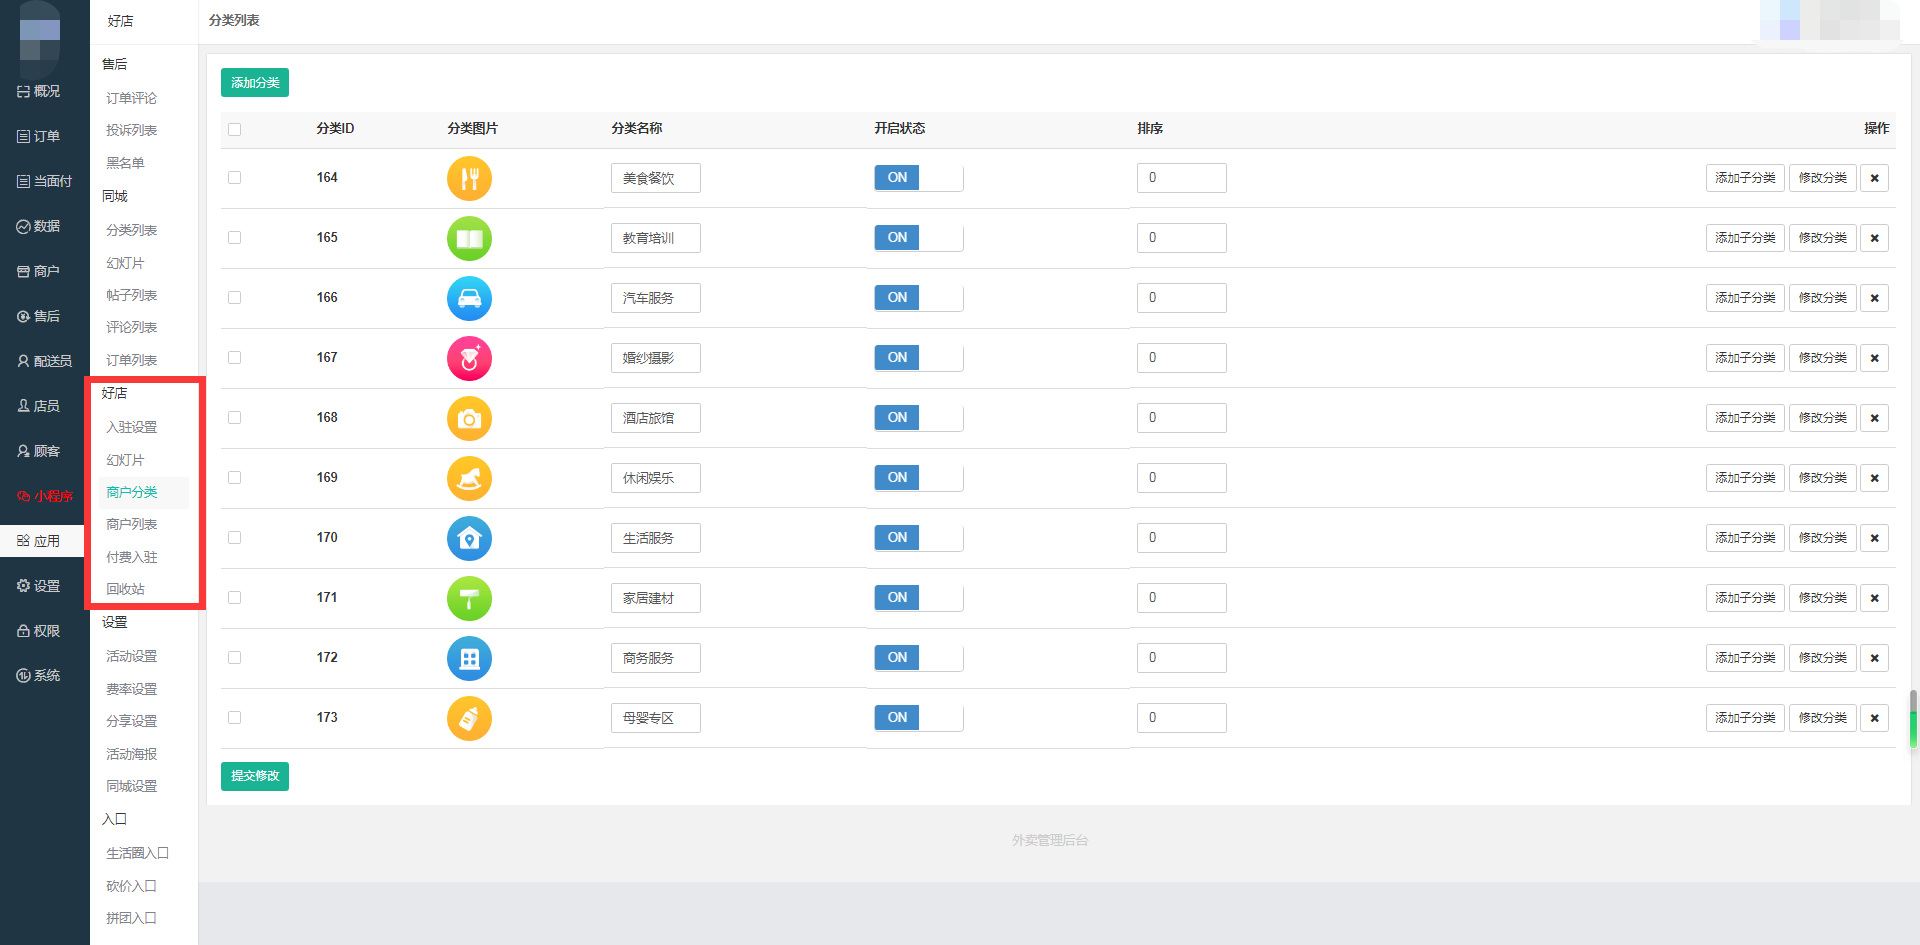Click the blue car icon for 汽车服务
Screen dimensions: 1920x945
point(469,299)
